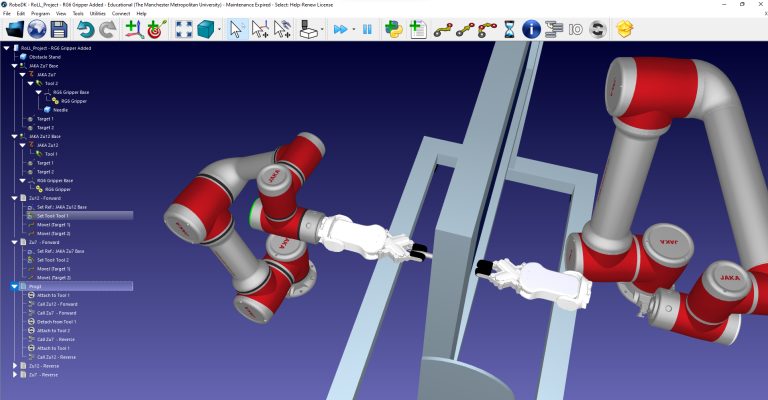Viewport: 768px width, 400px height.
Task: Expand the Zu12 - Reverse program
Action: click(x=15, y=366)
